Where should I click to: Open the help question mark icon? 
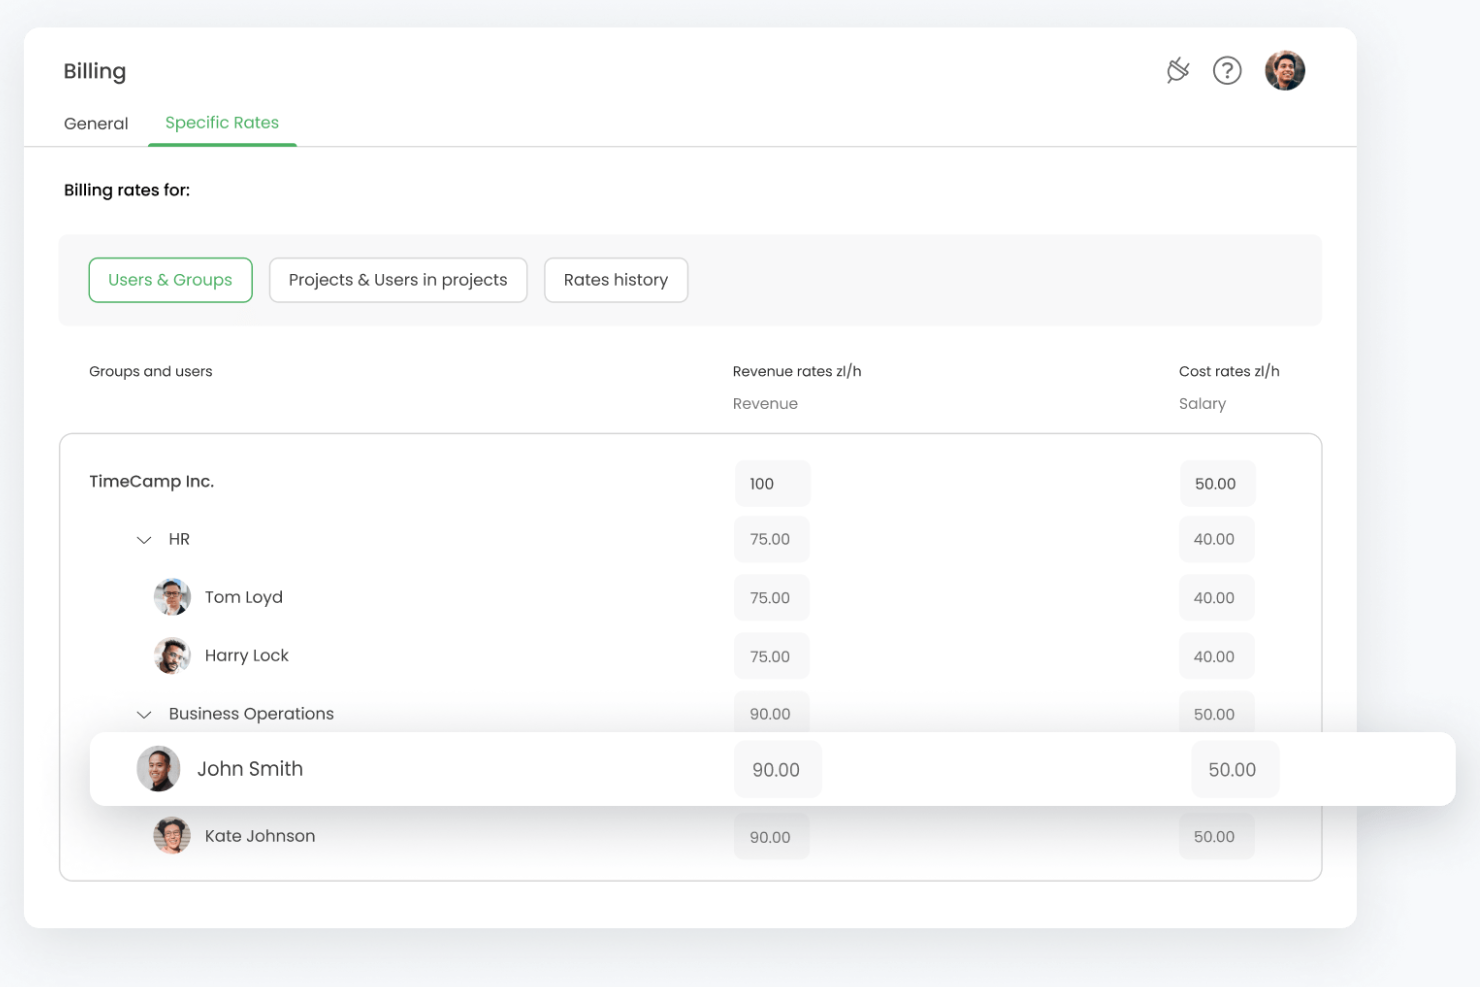coord(1227,70)
